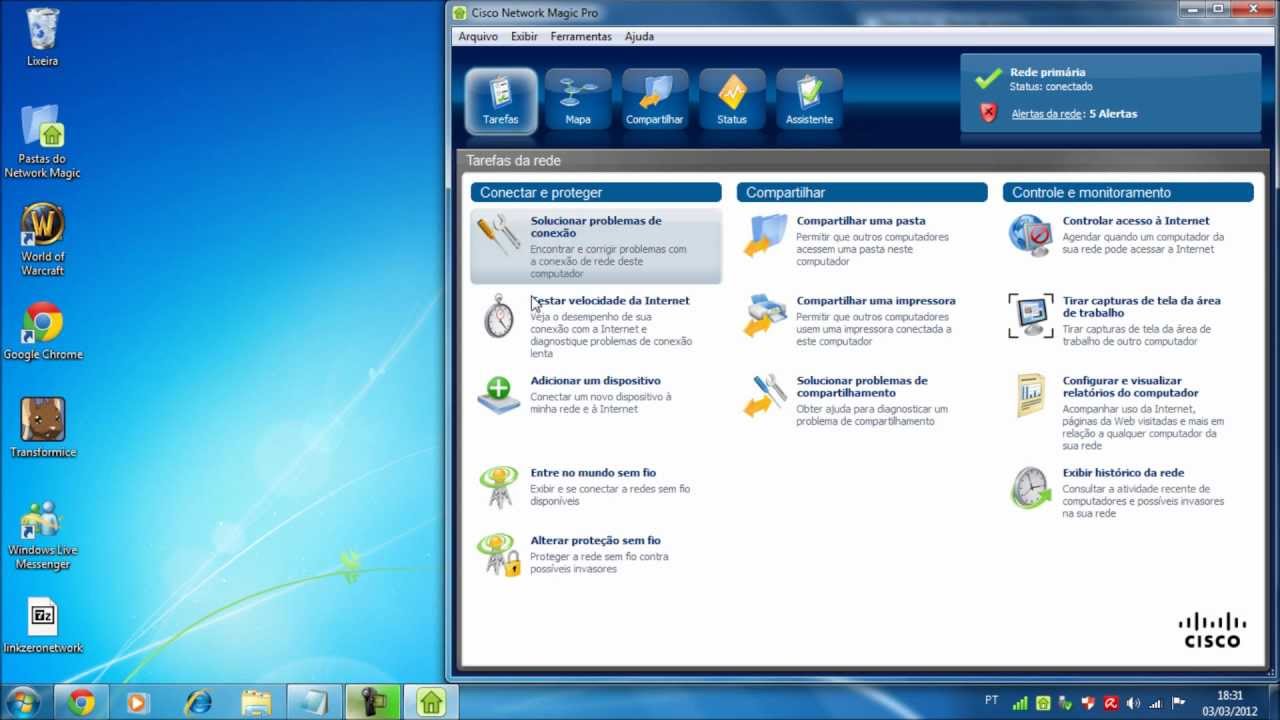Open the Status panel icon
This screenshot has height=720, width=1280.
(732, 100)
